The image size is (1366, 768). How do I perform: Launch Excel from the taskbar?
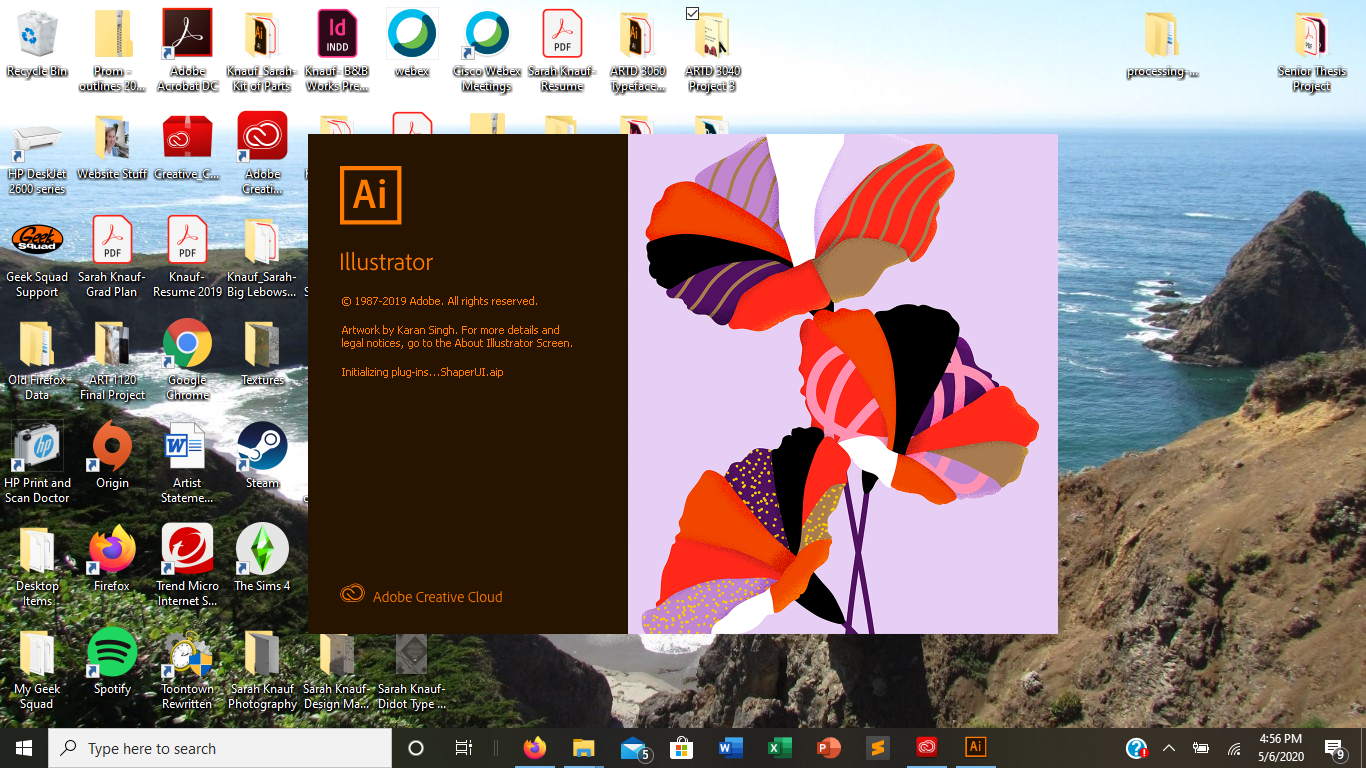[779, 747]
